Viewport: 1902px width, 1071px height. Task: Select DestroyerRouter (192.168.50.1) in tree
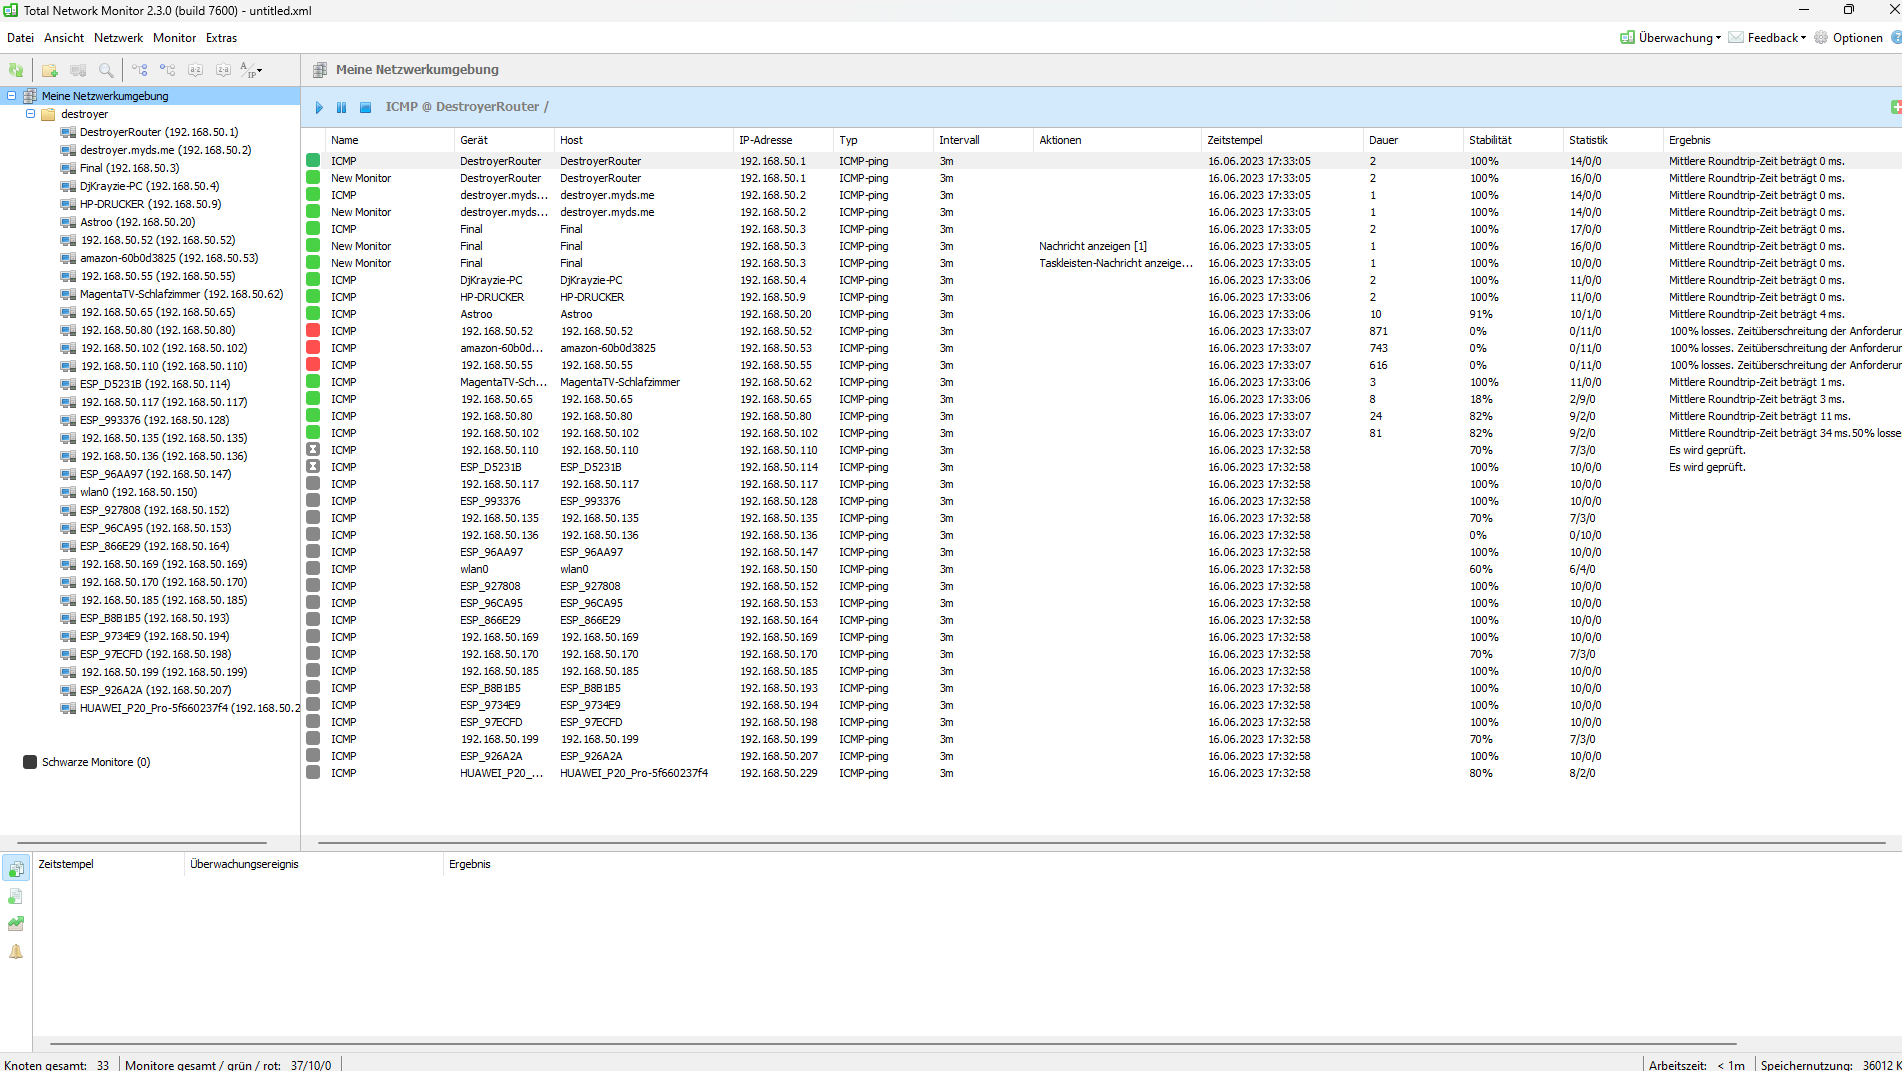(159, 132)
